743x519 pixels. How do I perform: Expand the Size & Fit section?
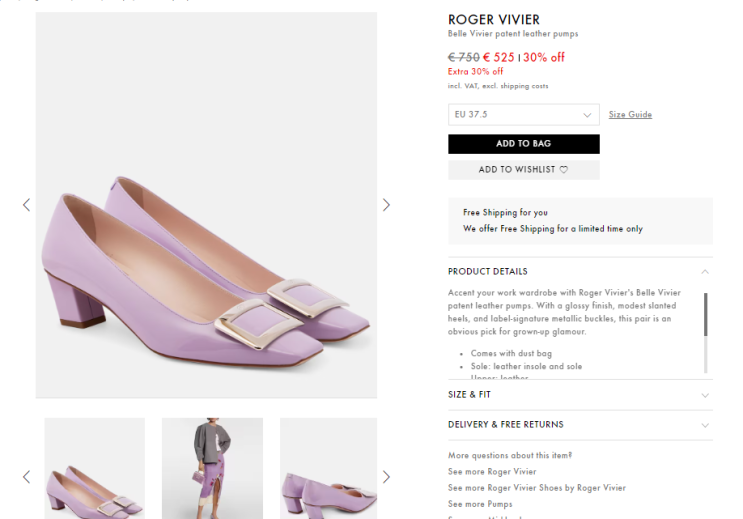point(705,395)
